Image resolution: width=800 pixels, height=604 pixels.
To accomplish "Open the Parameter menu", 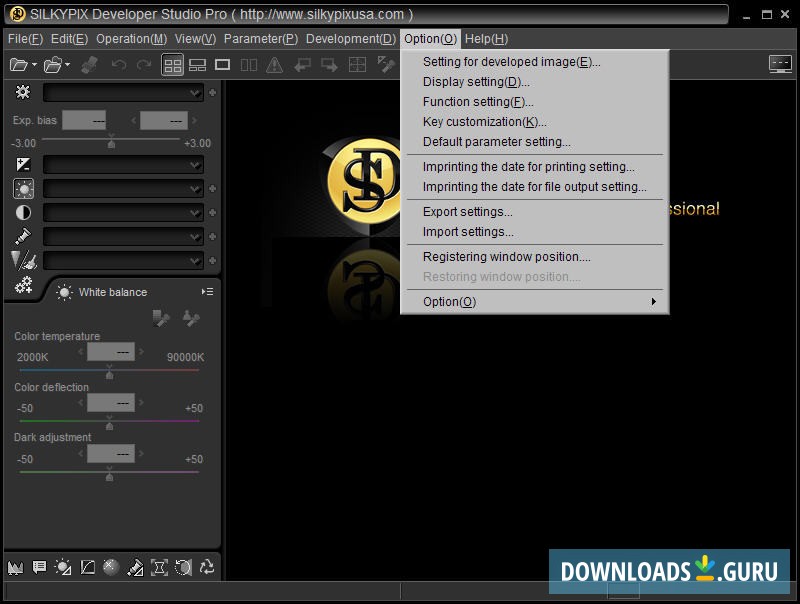I will click(x=261, y=39).
